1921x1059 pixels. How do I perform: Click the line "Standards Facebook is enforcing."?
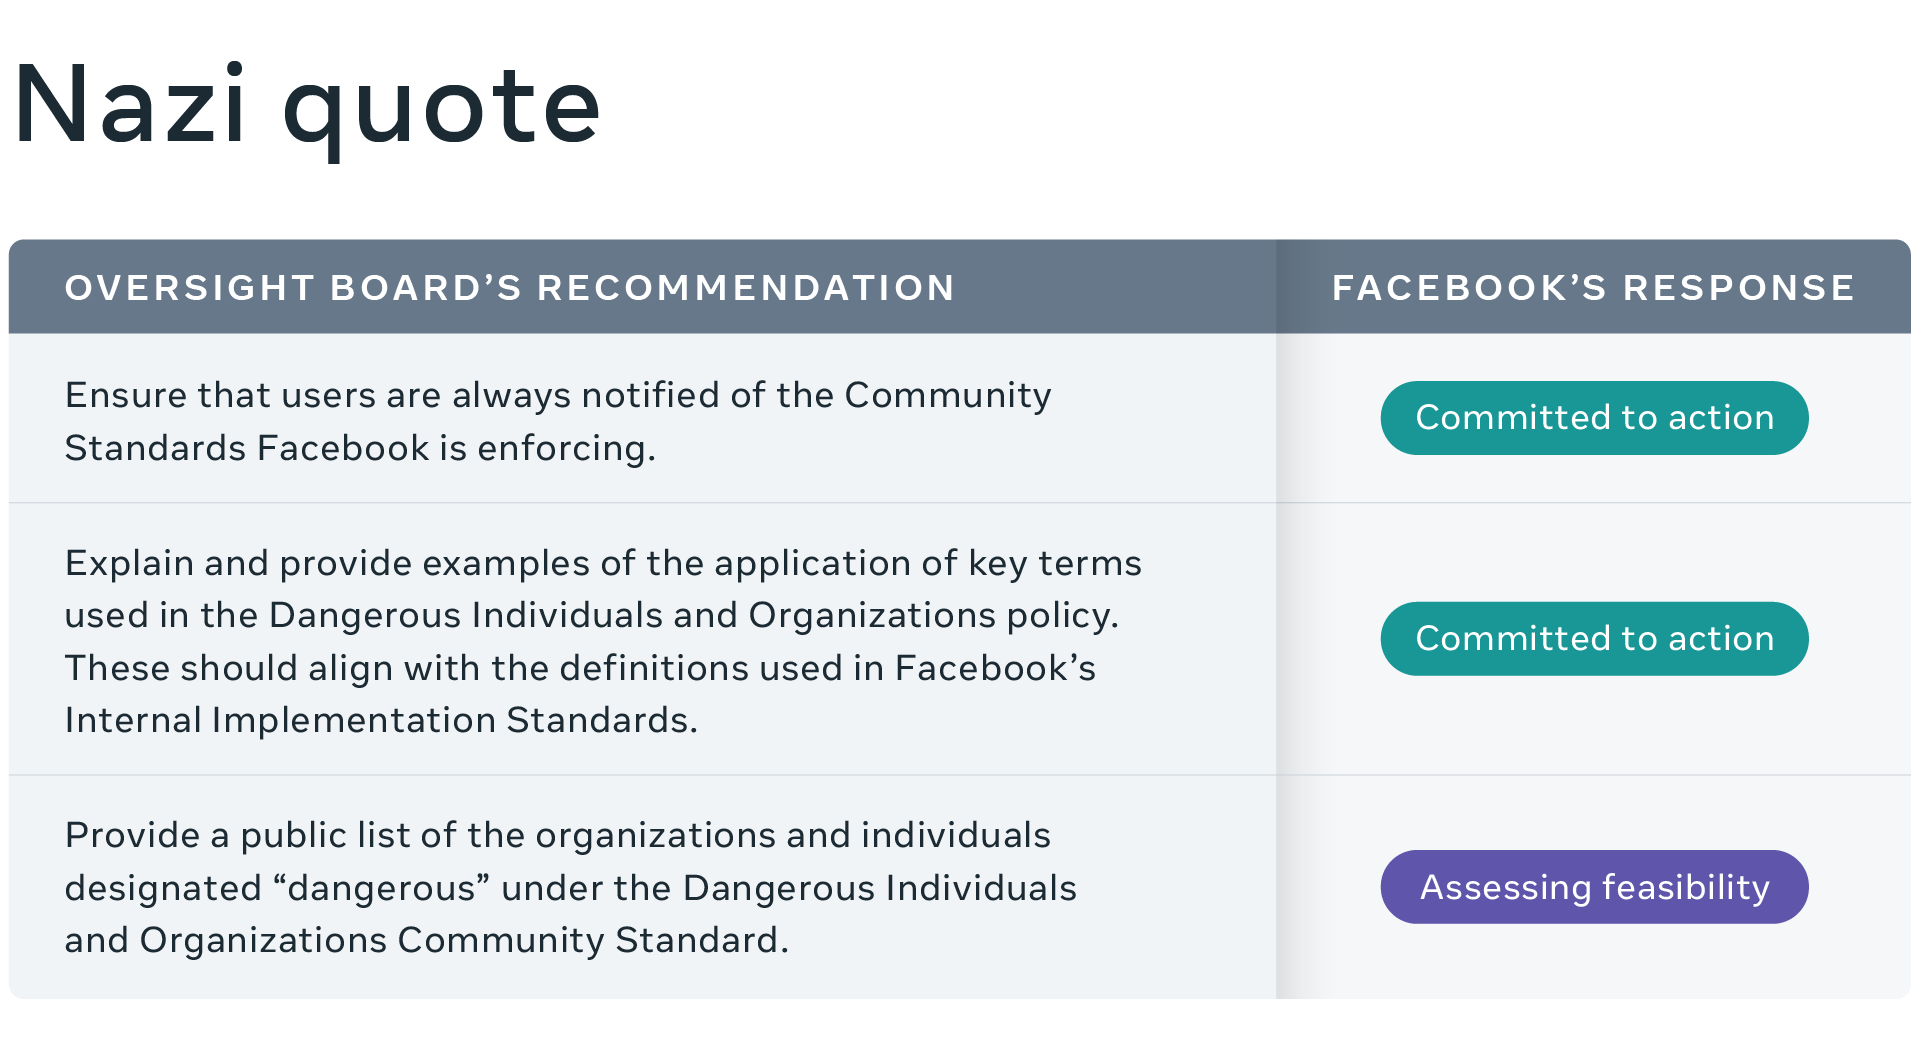click(x=360, y=448)
